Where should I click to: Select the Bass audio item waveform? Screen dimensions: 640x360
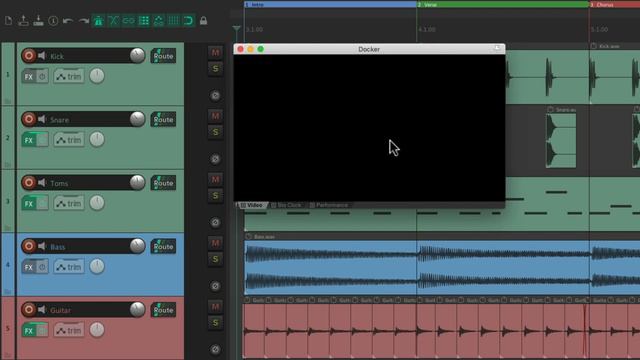[442, 267]
